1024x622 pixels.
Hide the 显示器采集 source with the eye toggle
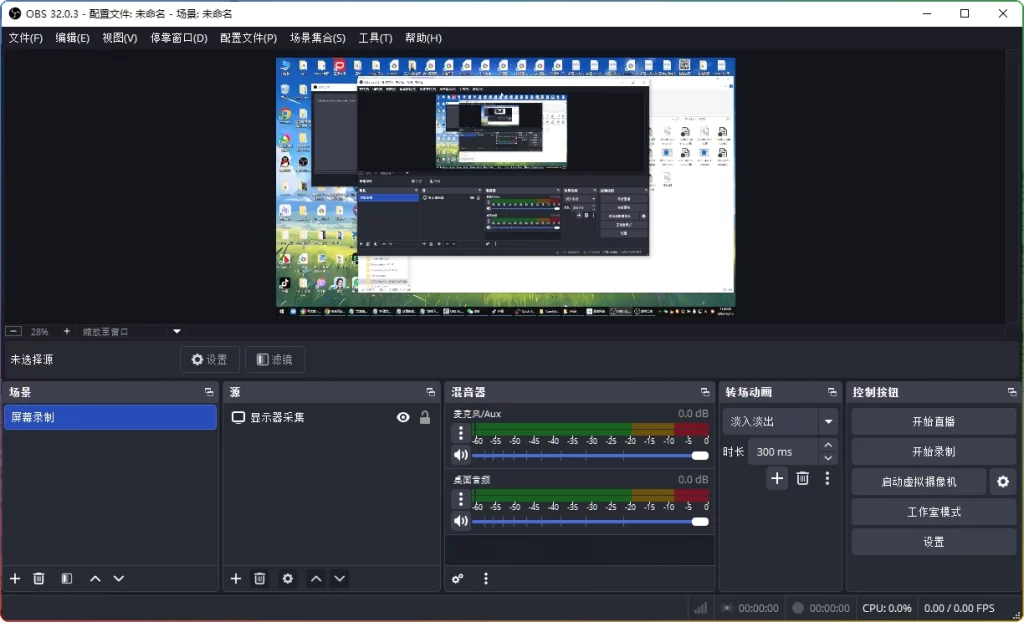click(403, 417)
